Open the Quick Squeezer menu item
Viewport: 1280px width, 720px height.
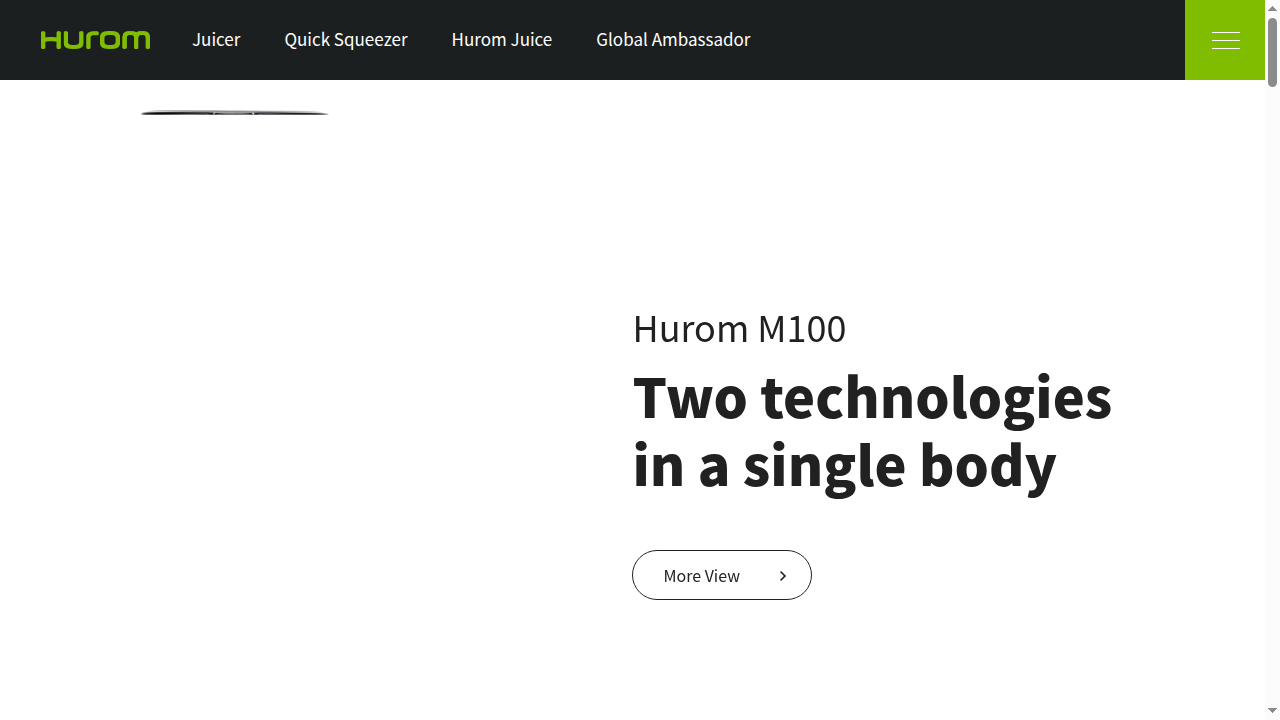pos(346,40)
